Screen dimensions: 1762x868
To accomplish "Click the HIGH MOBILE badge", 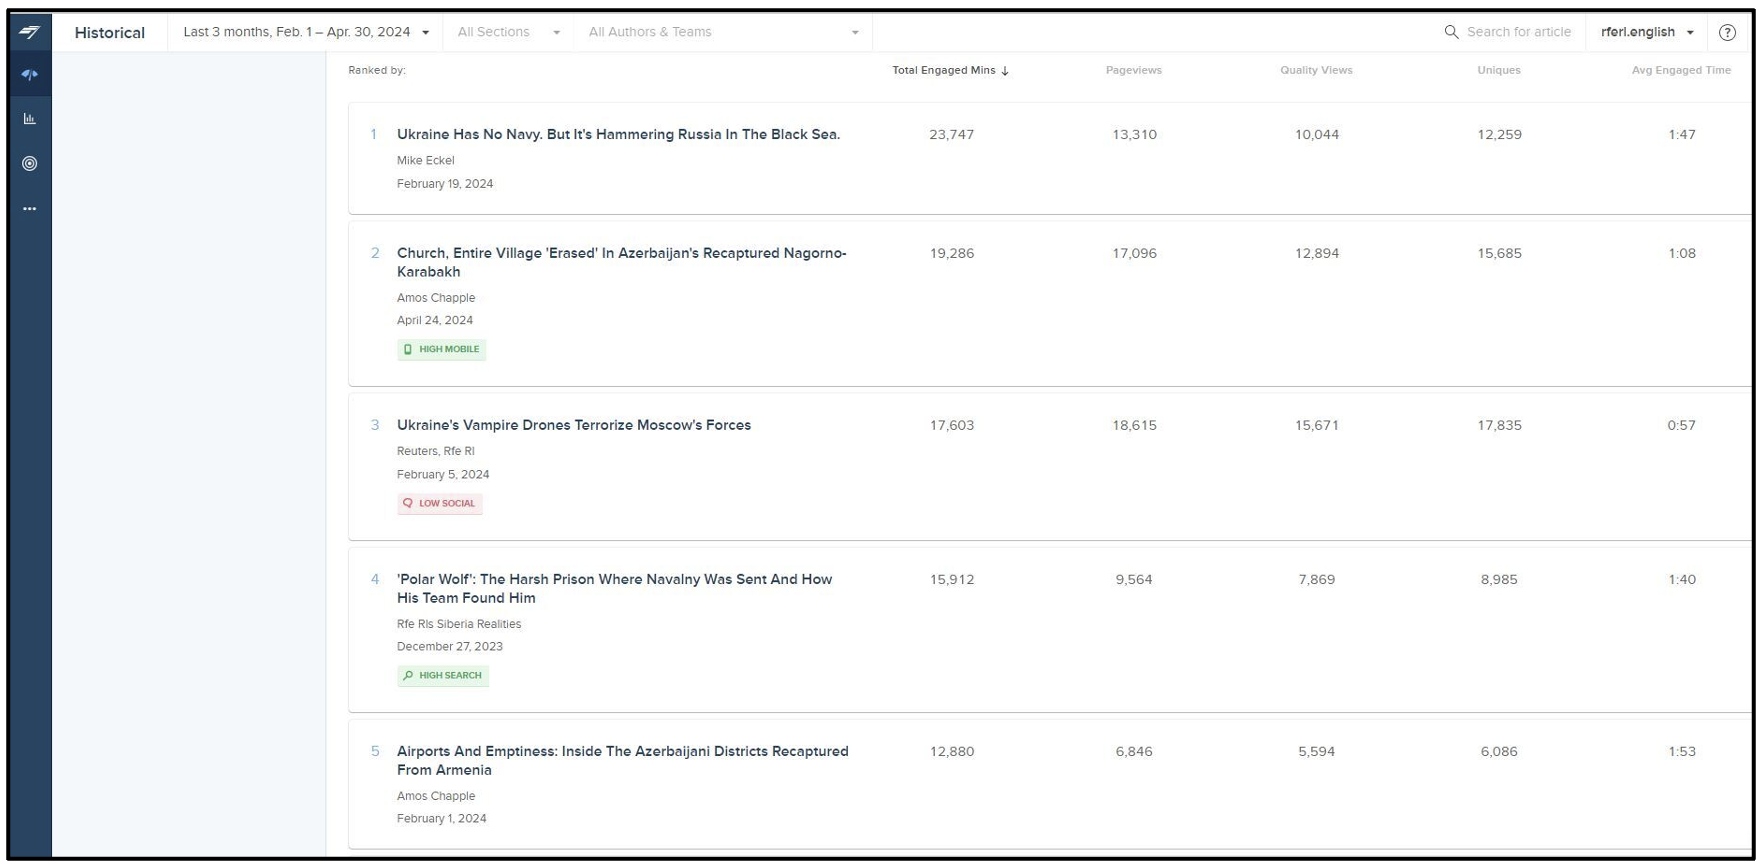I will (x=441, y=349).
